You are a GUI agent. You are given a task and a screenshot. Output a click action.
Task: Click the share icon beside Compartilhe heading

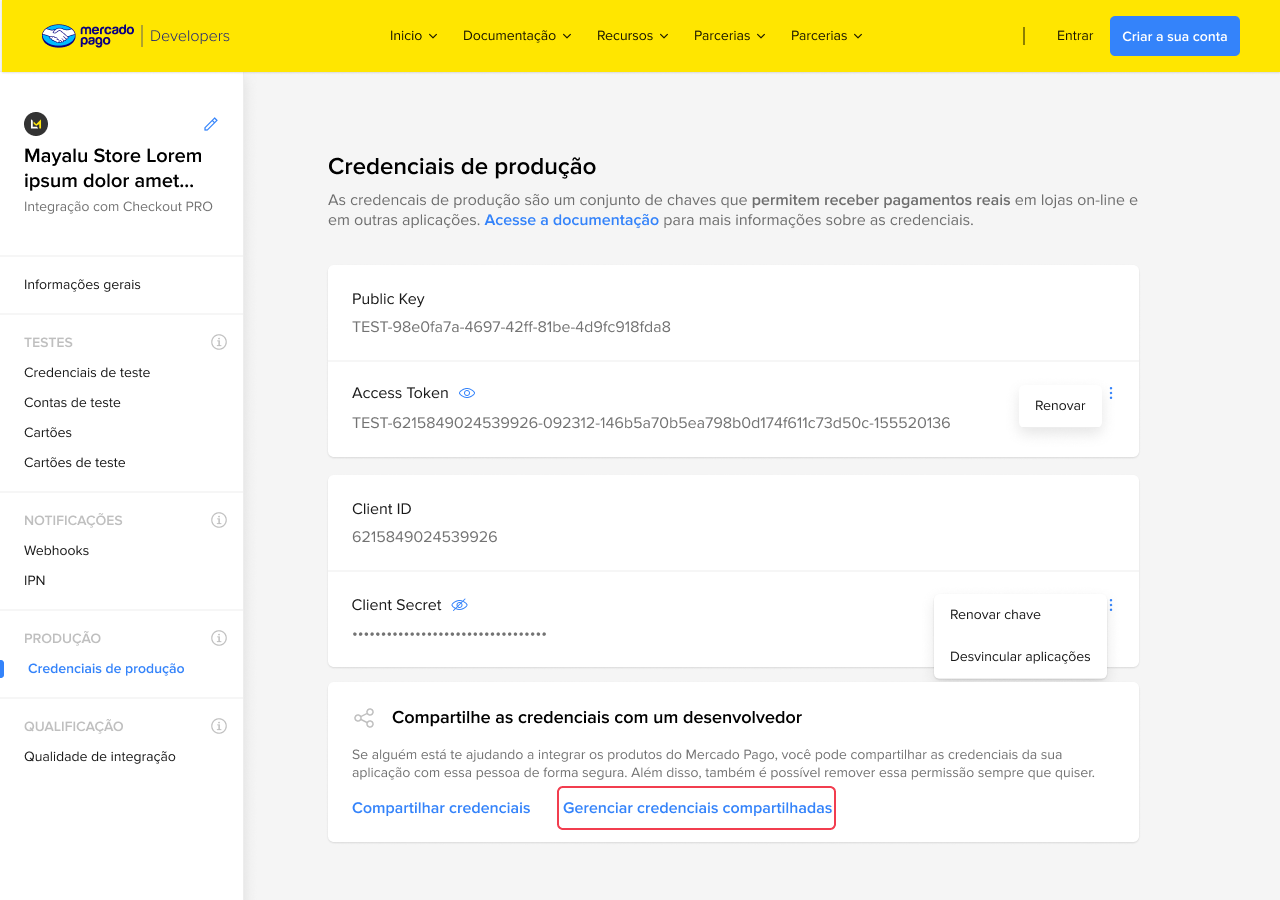[364, 718]
